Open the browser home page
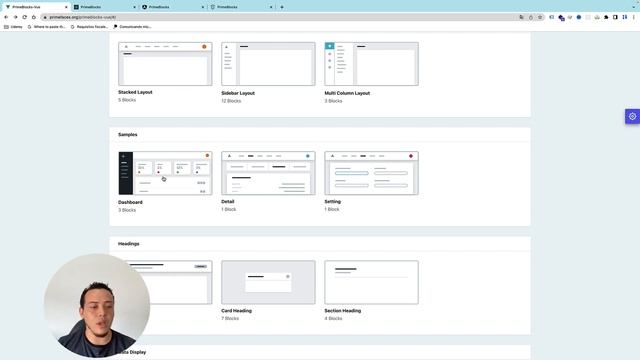 pyautogui.click(x=34, y=17)
